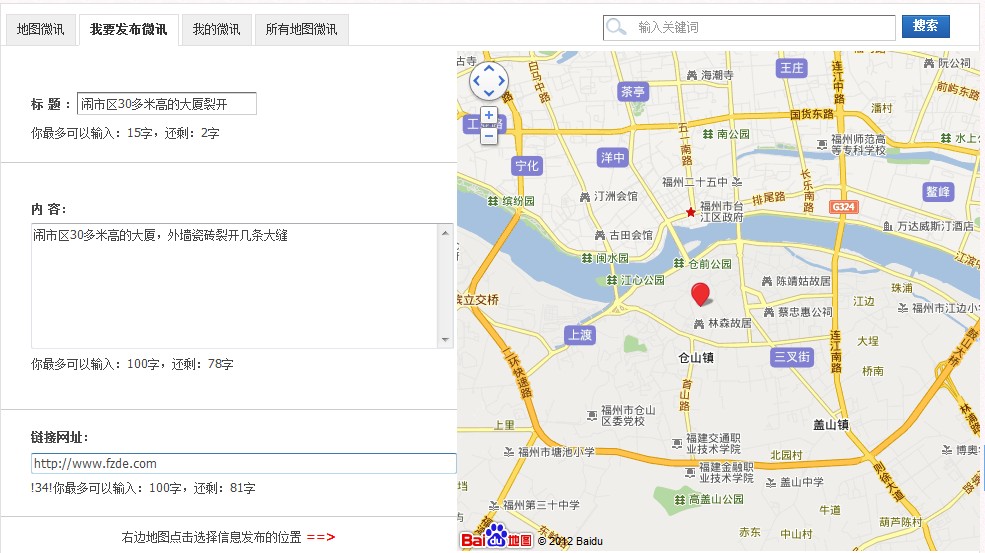Click 盖山中学 school marker
Viewport: 985px width, 553px height.
coord(795,483)
